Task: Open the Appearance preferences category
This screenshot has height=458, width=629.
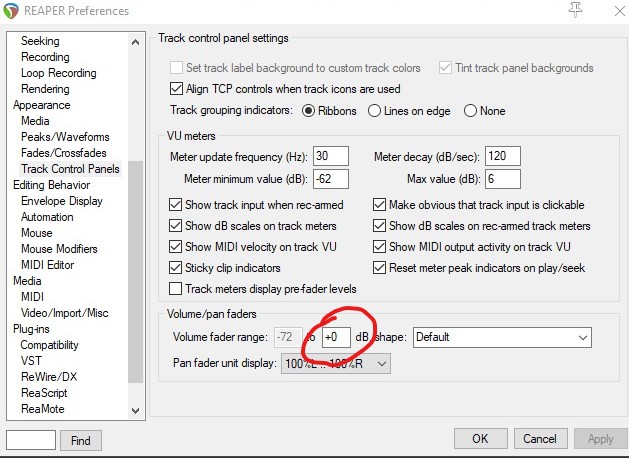Action: pyautogui.click(x=42, y=105)
